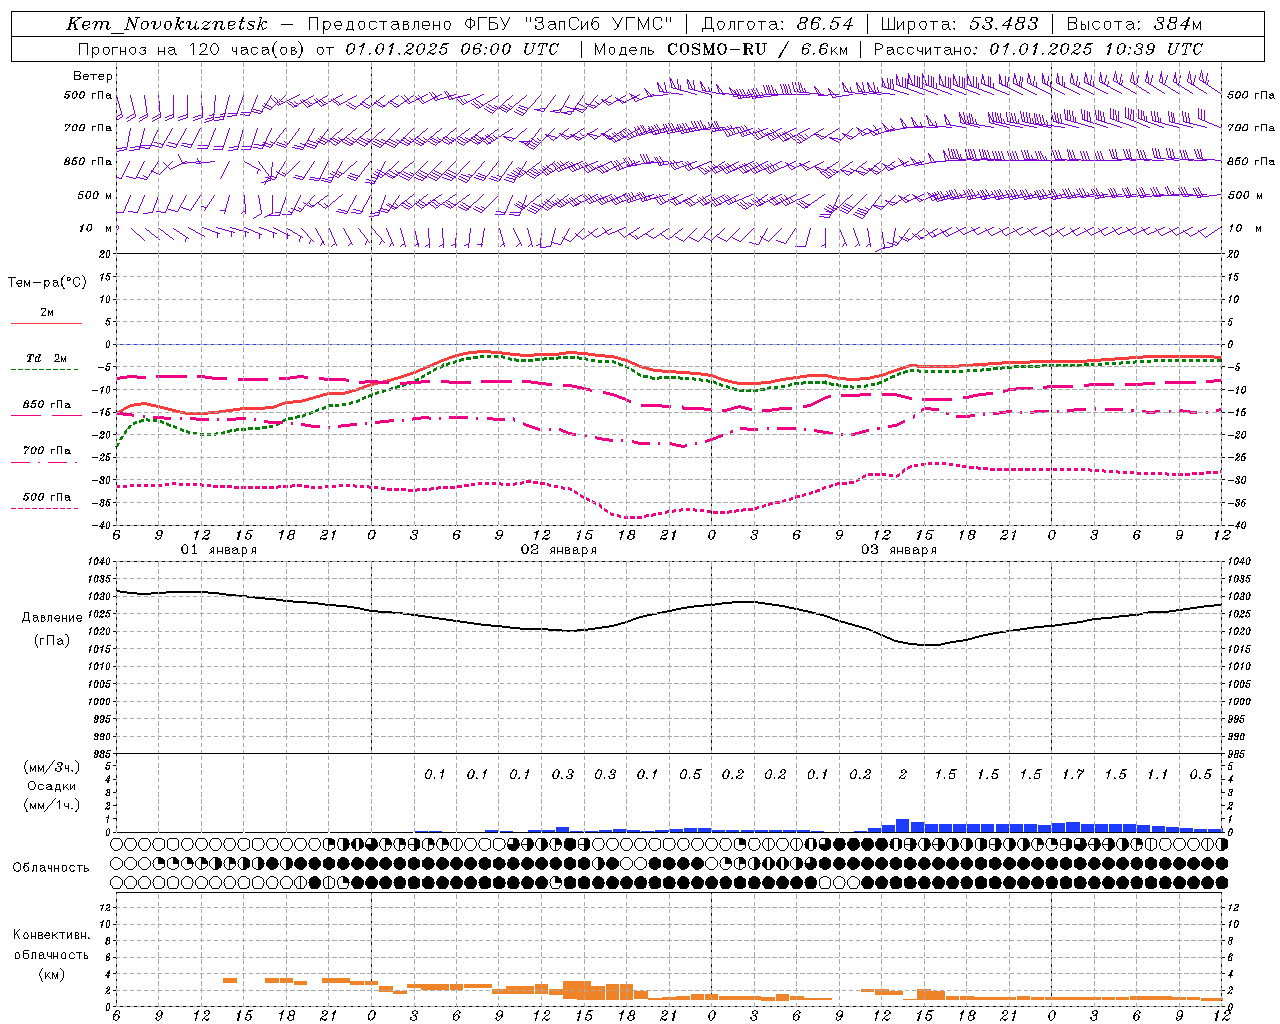Click the Давление pressure panel label
The image size is (1280, 1024).
pyautogui.click(x=52, y=618)
